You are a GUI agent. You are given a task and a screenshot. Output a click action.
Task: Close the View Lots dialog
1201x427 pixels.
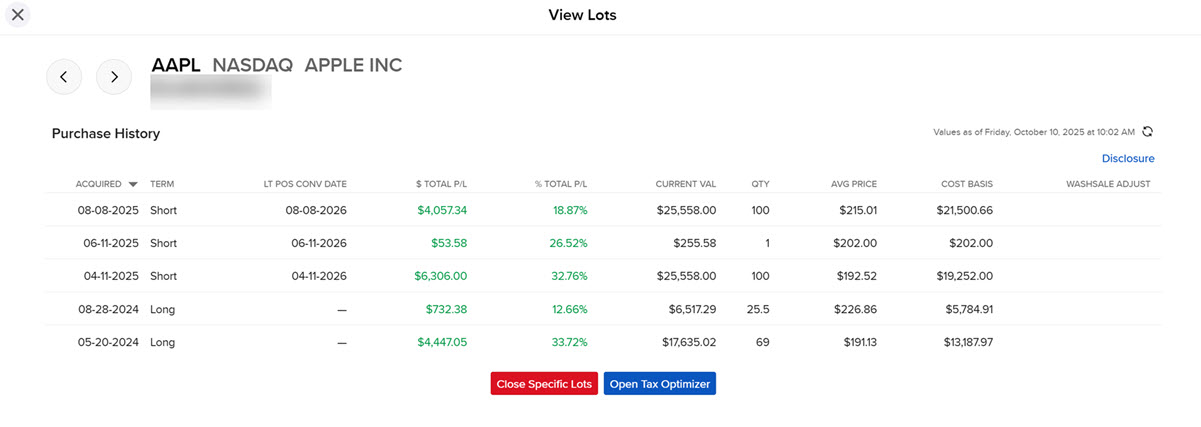[17, 15]
